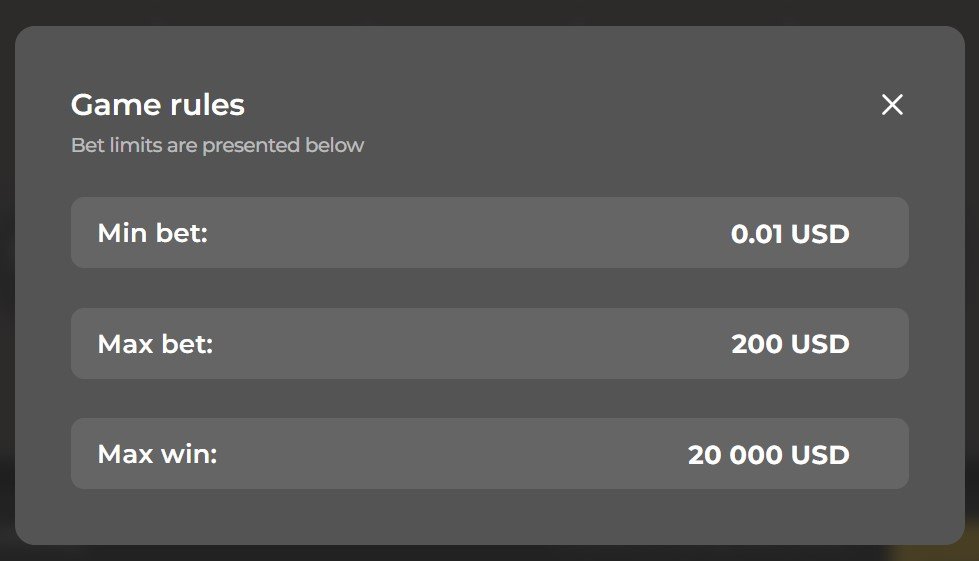Select the 200 amount in Max bet row
The width and height of the screenshot is (979, 561).
tap(757, 345)
